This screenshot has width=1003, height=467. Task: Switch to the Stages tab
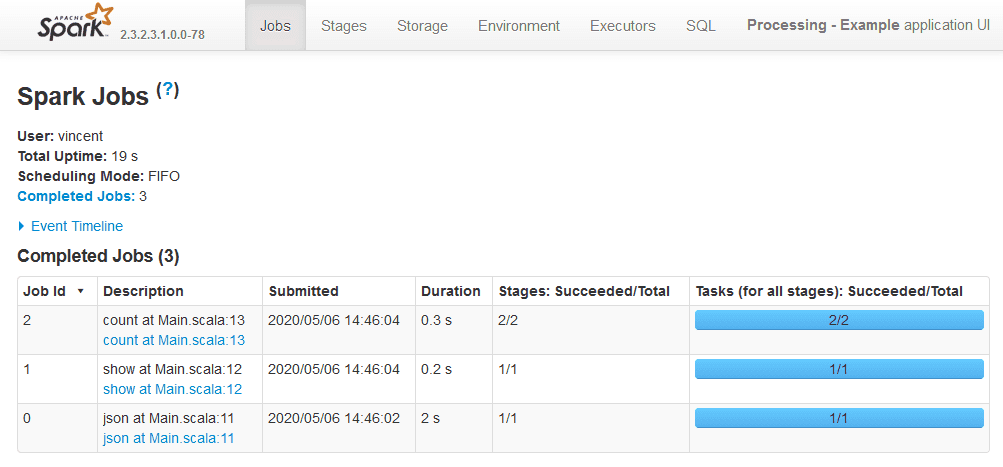(x=344, y=26)
